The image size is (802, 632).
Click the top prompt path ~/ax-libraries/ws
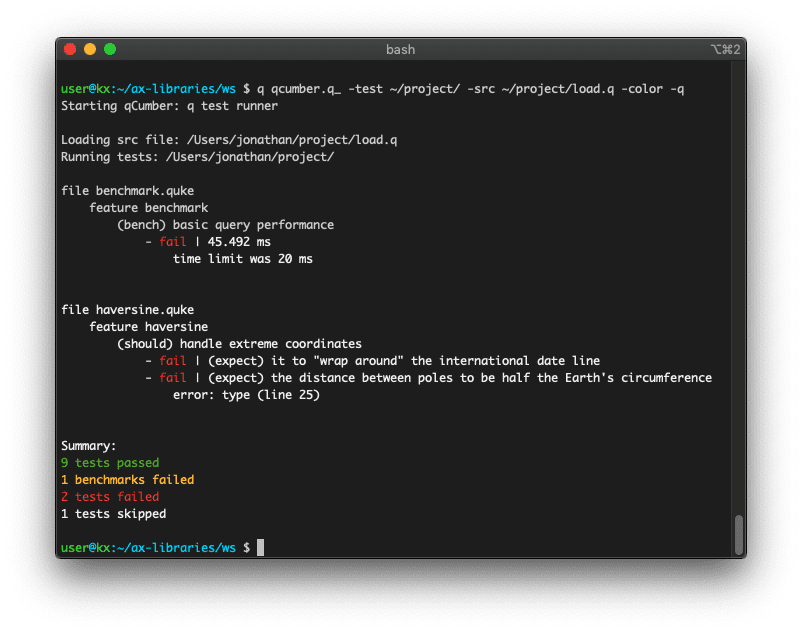coord(176,89)
